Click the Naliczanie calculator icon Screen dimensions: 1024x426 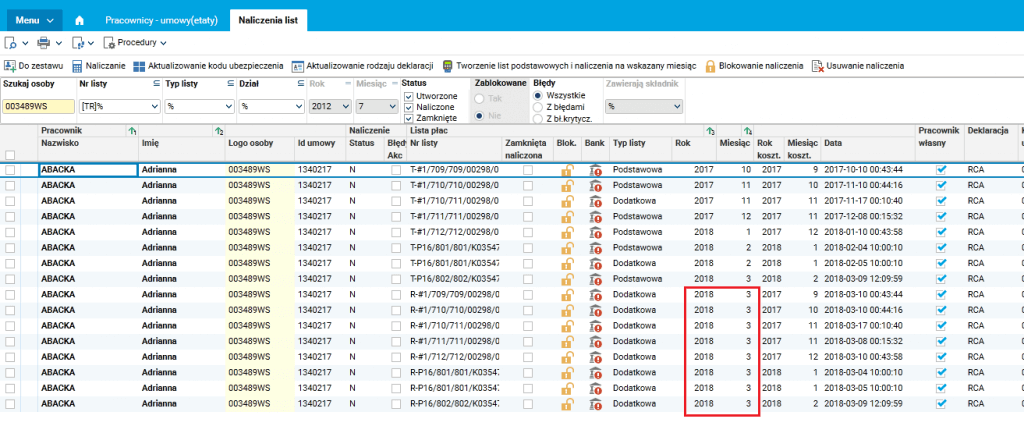77,66
